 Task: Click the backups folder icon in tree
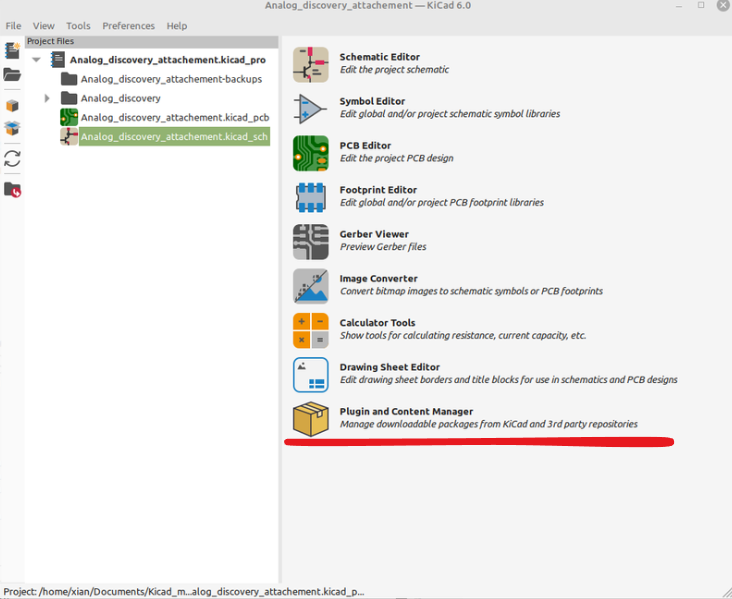[69, 79]
